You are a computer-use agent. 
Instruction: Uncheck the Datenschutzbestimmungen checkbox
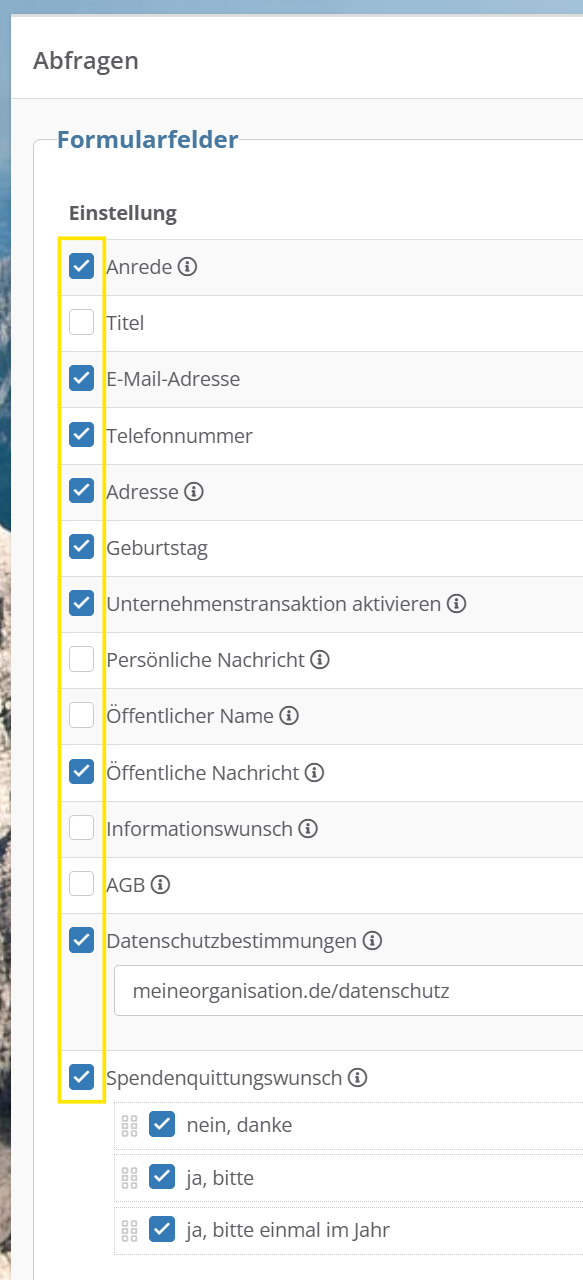pos(82,941)
